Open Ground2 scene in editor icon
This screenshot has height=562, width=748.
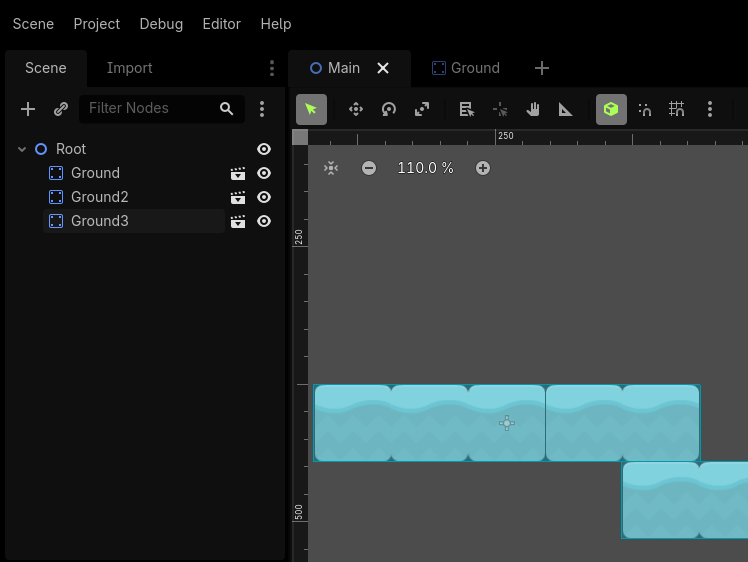point(238,197)
